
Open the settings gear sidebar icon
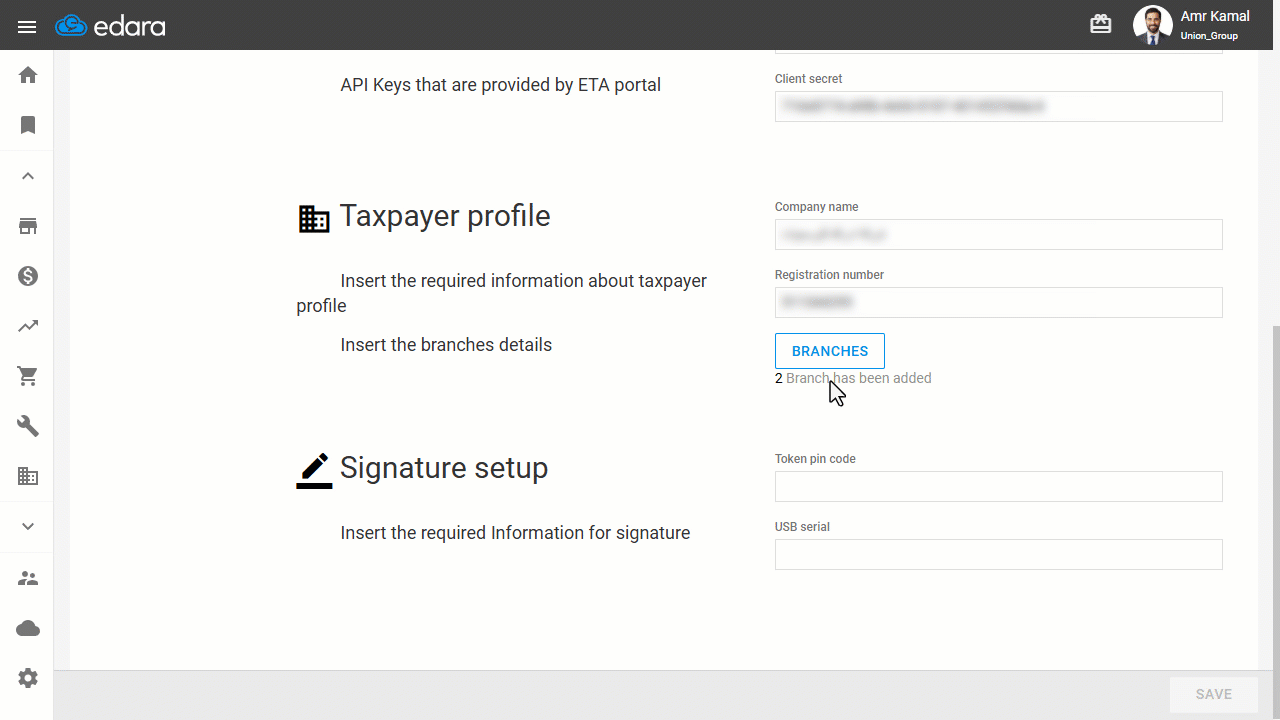point(28,678)
